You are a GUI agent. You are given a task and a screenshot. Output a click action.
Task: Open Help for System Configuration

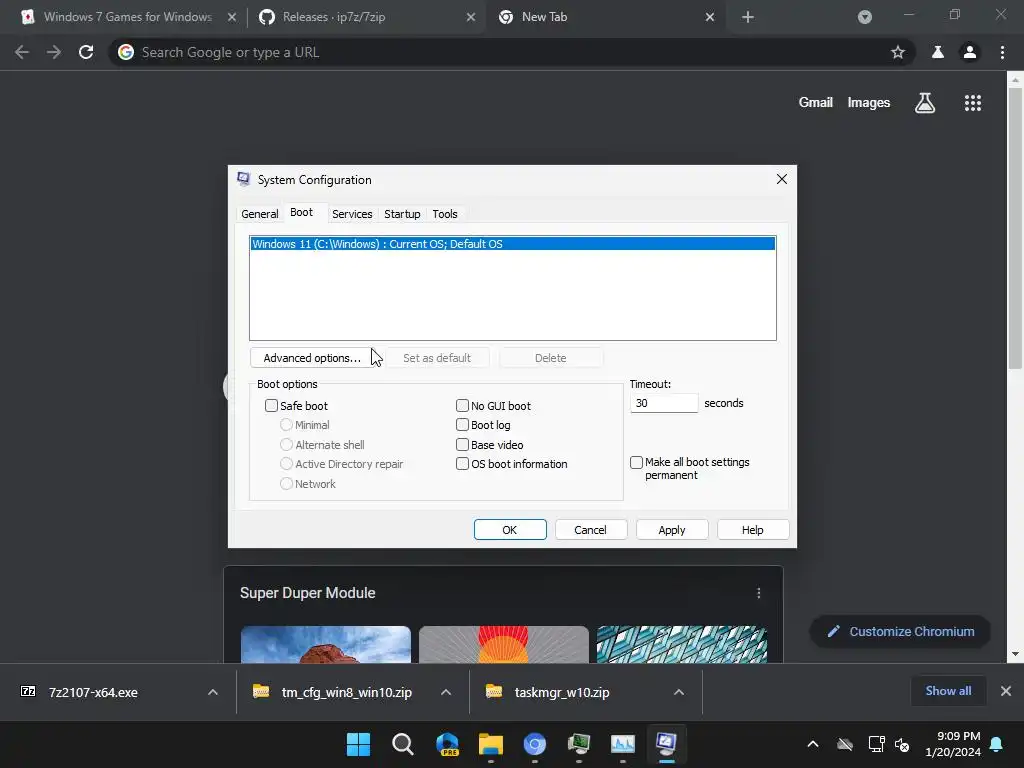click(752, 530)
